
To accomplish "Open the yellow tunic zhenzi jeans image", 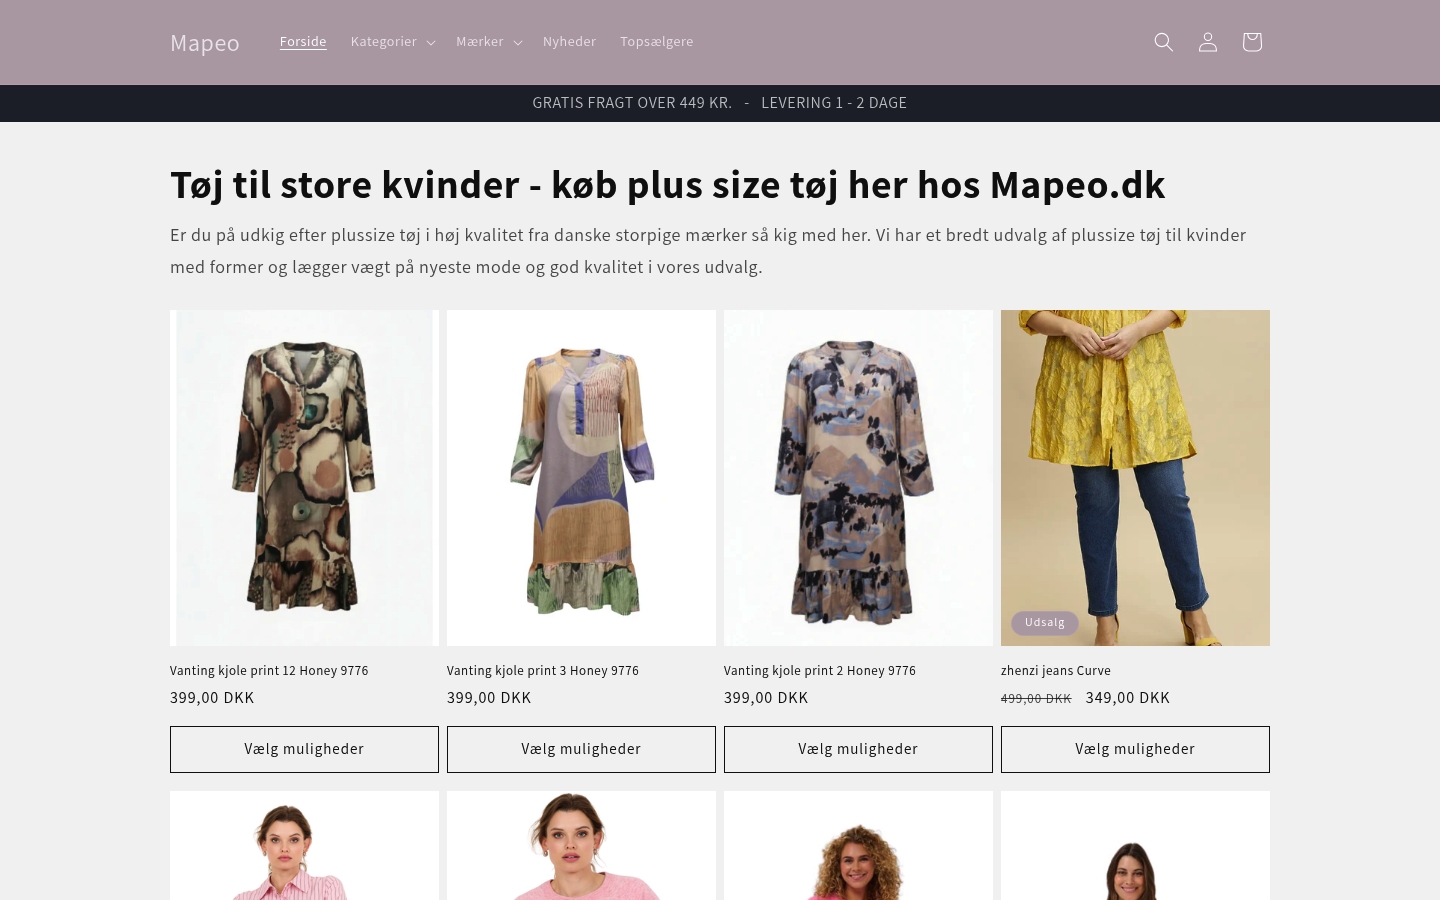I will click(1135, 478).
